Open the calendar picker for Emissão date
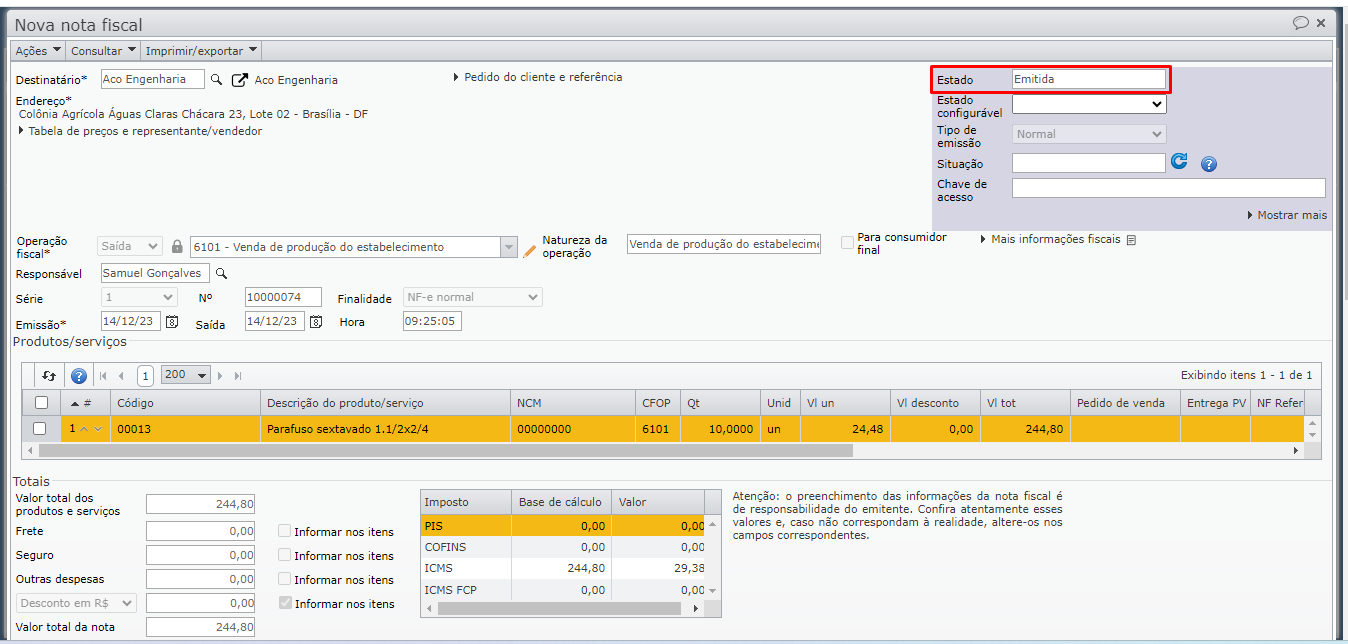The image size is (1348, 644). tap(172, 322)
